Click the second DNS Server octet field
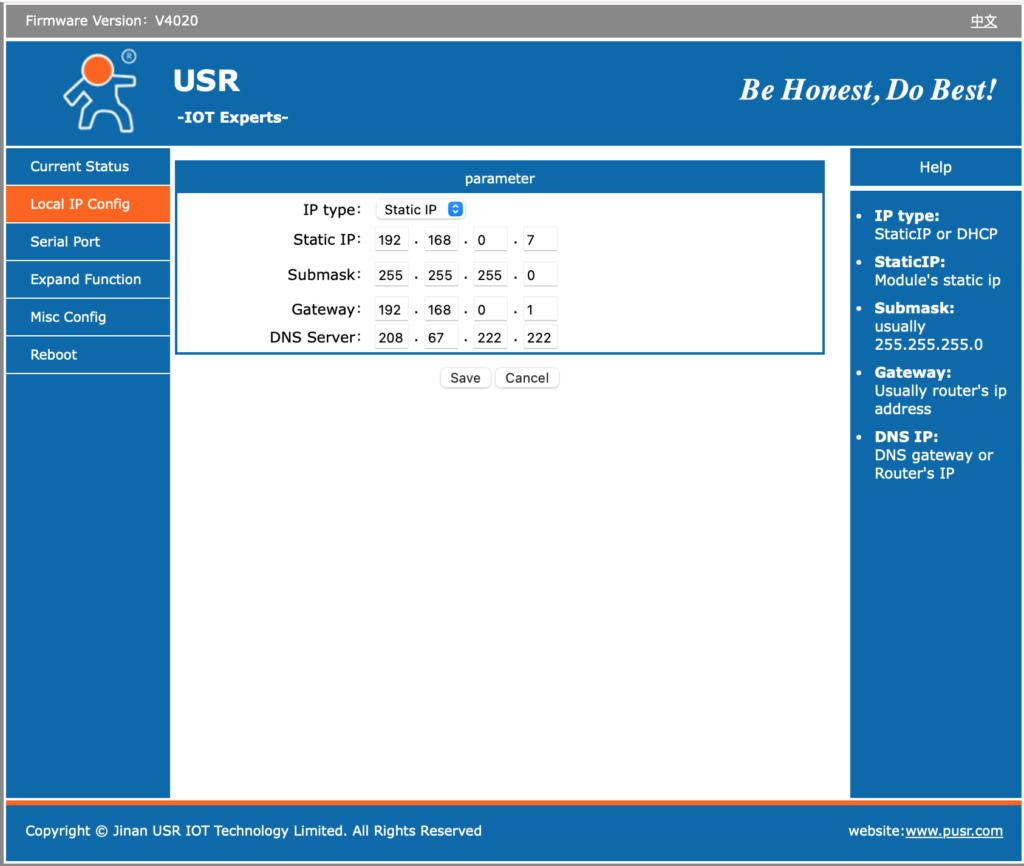This screenshot has width=1024, height=866. [441, 338]
